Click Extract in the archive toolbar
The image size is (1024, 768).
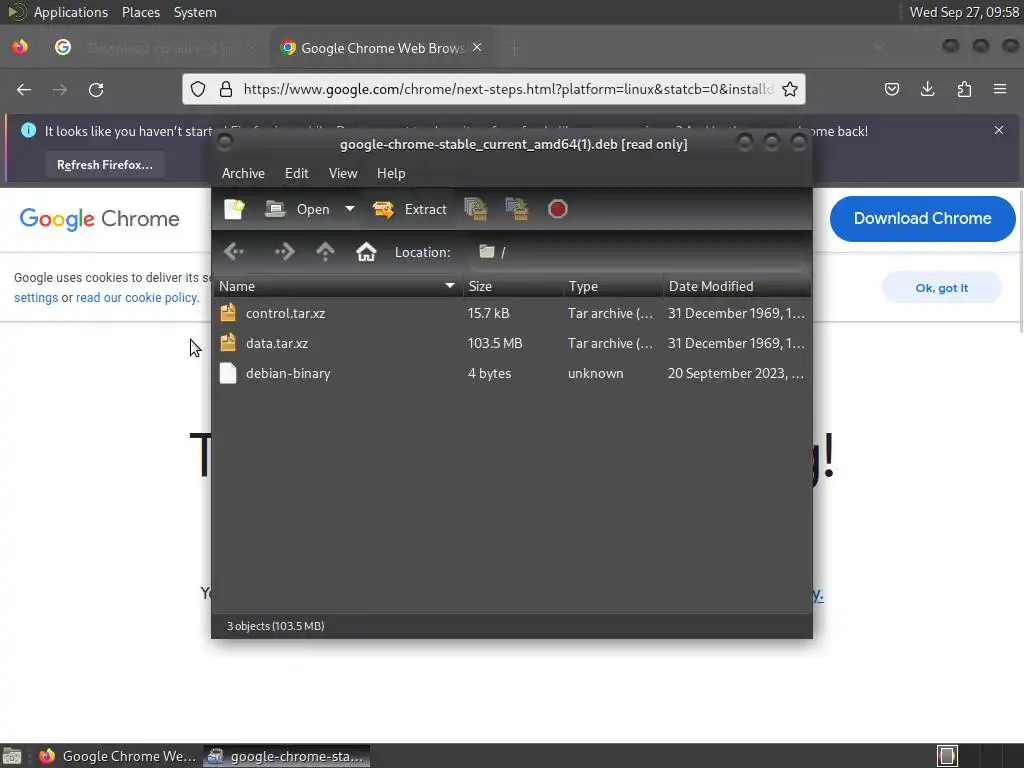coord(409,209)
